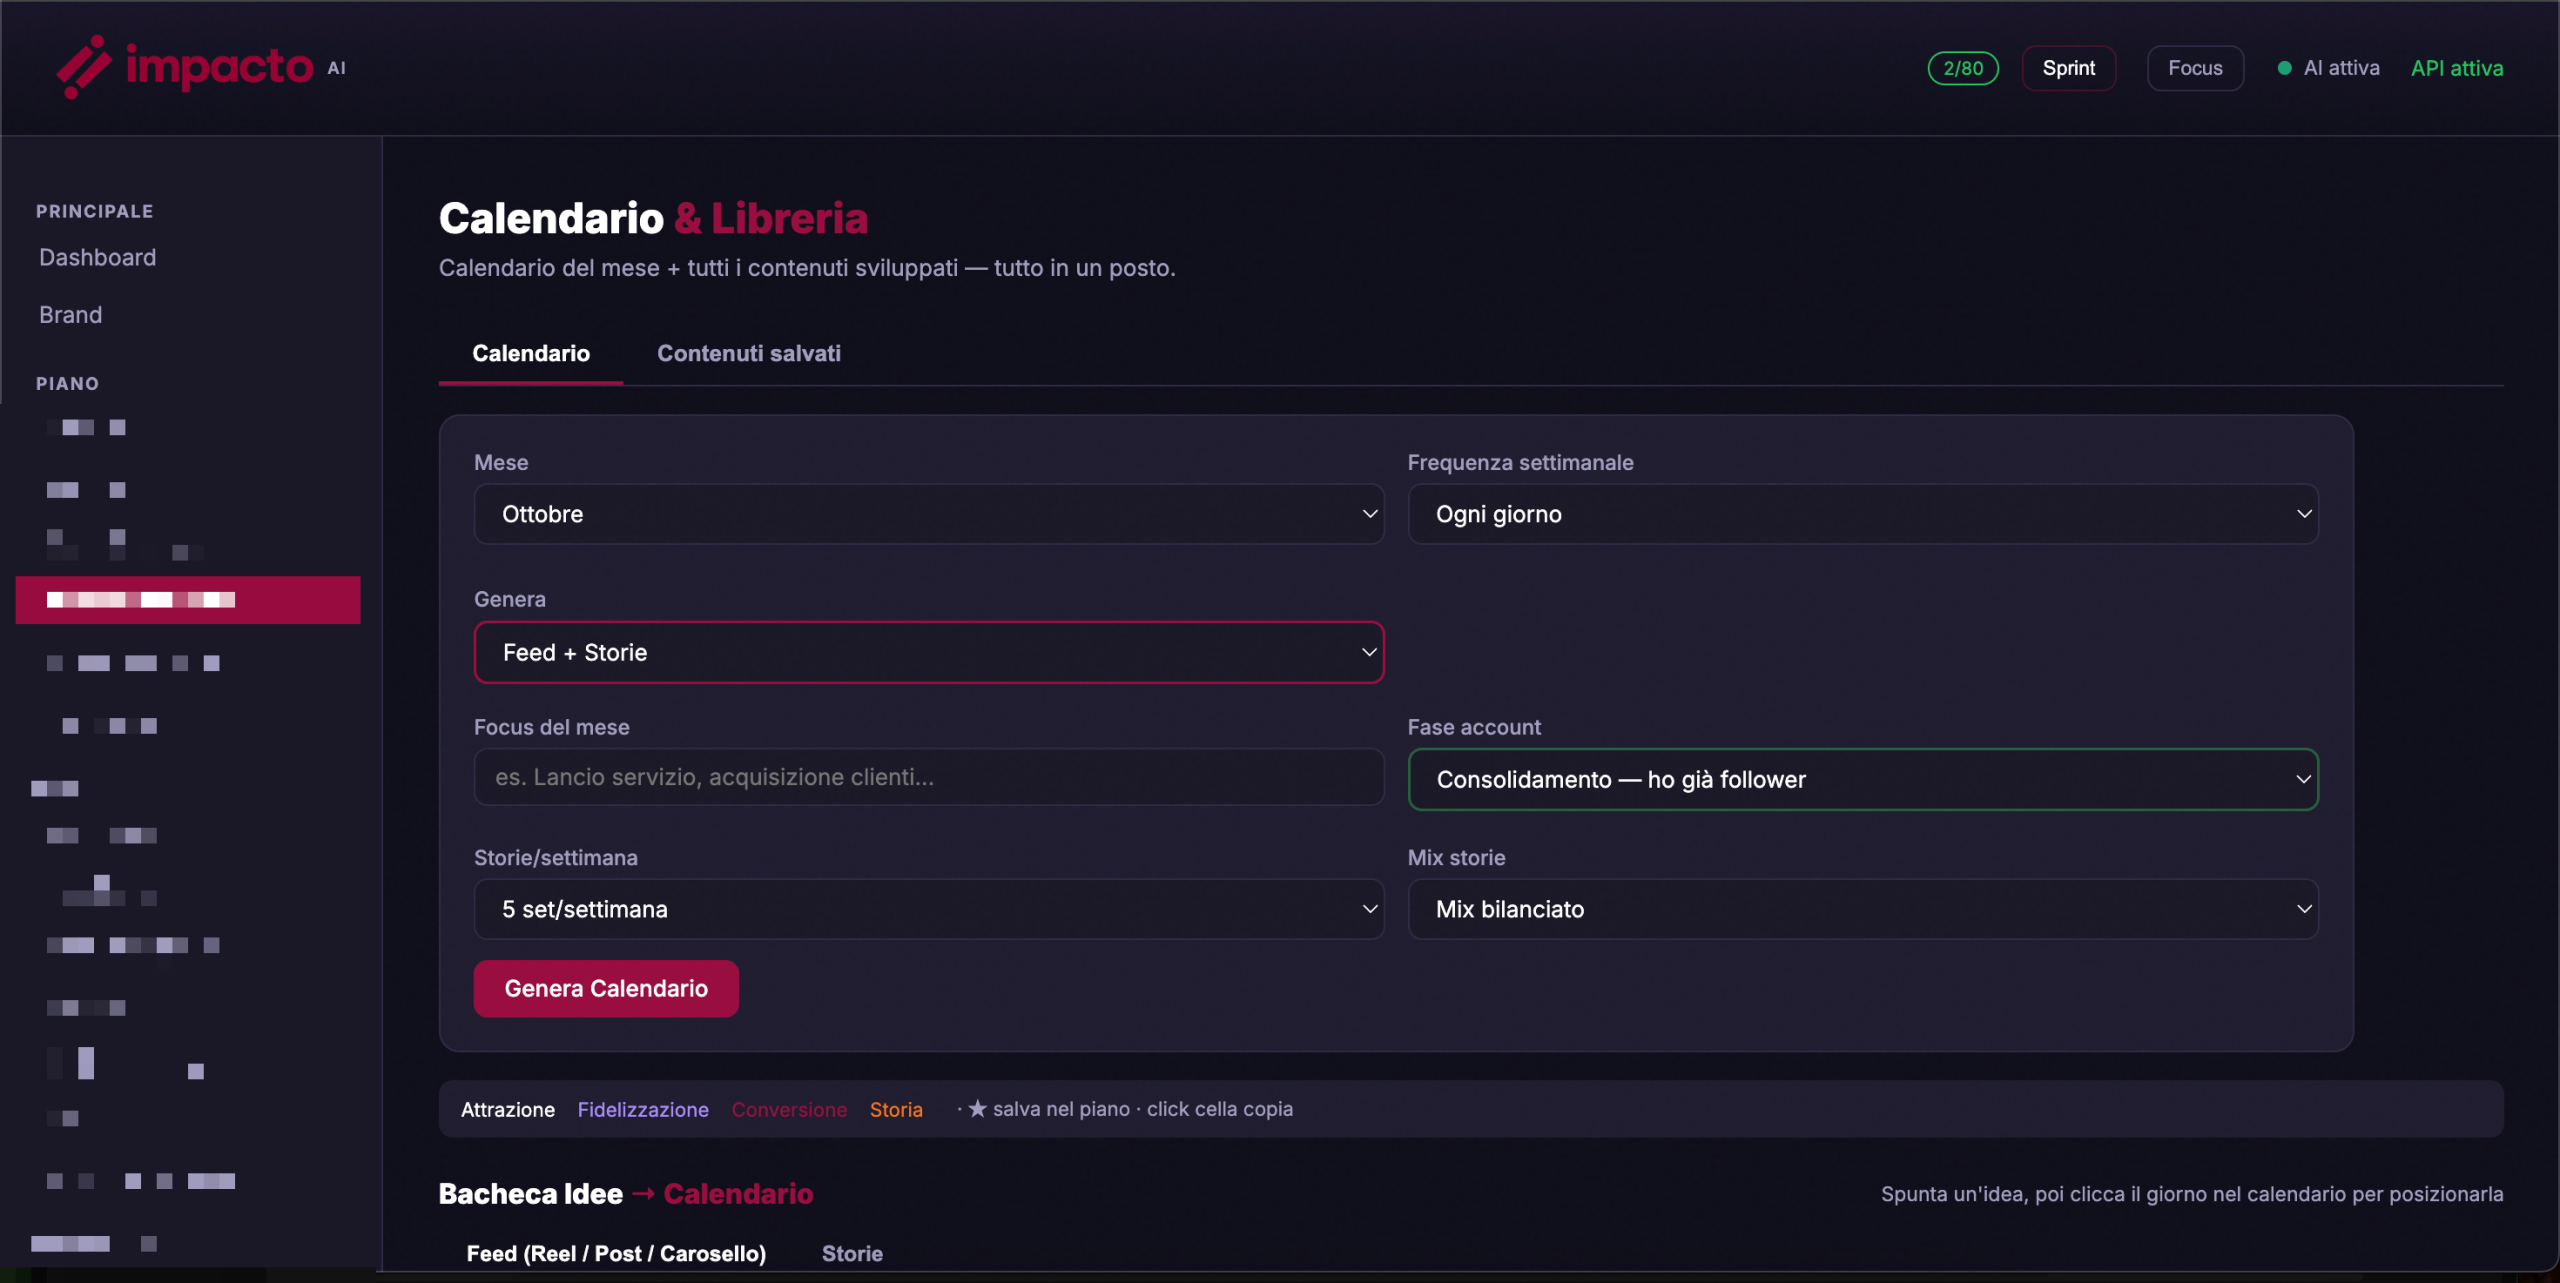
Task: Click the Genera Calendario button
Action: [606, 988]
